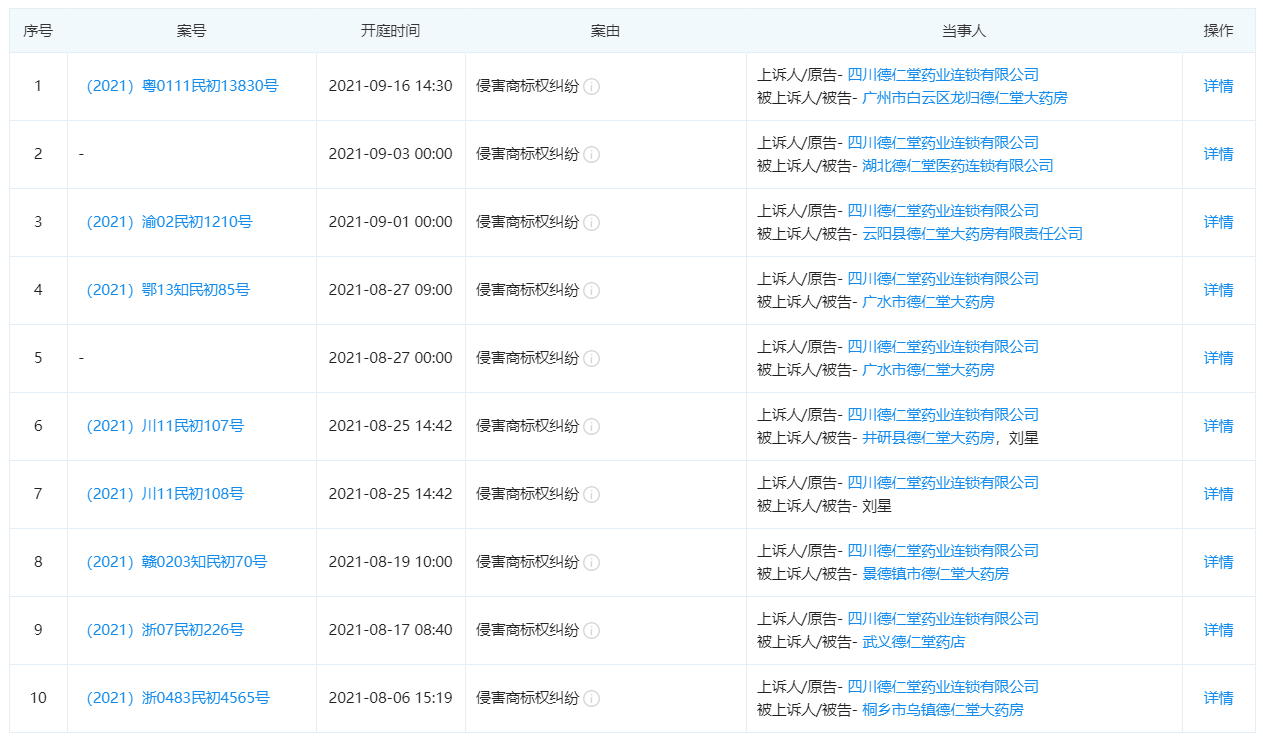View 详情 for row 10

1218,698
